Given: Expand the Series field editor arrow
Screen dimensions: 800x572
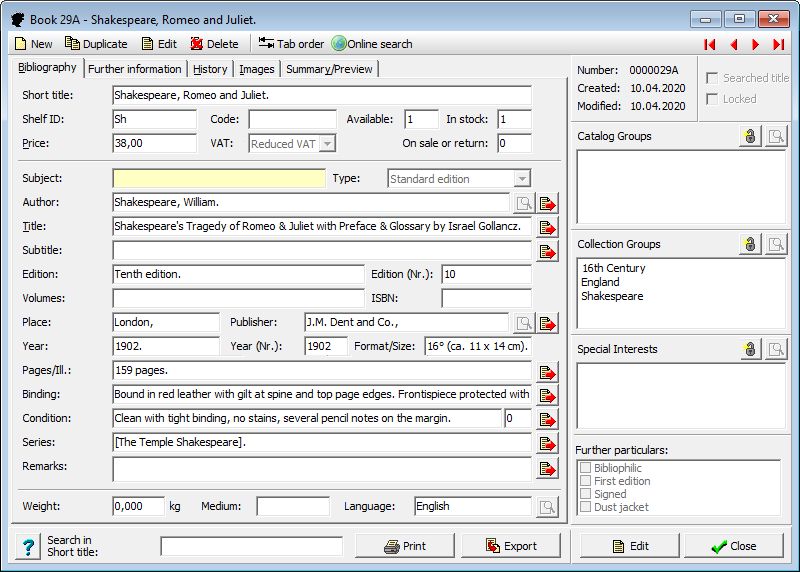Looking at the screenshot, I should click(x=547, y=443).
